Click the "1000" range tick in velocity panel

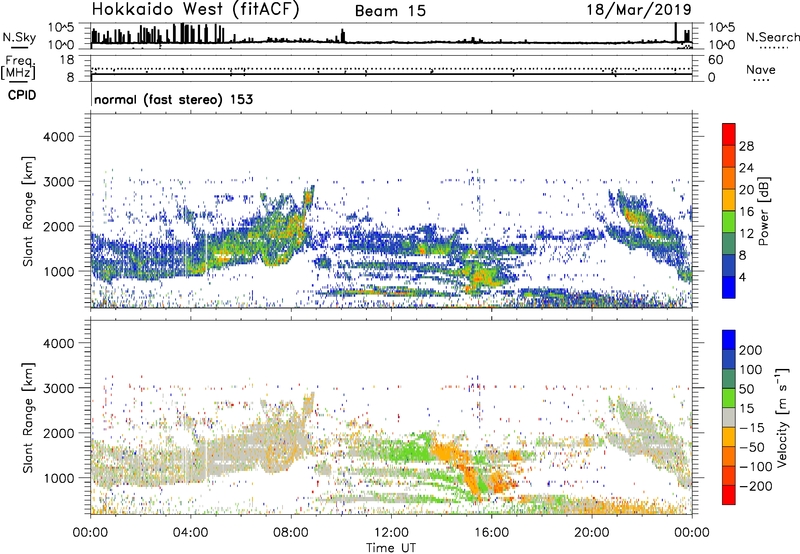pos(59,478)
